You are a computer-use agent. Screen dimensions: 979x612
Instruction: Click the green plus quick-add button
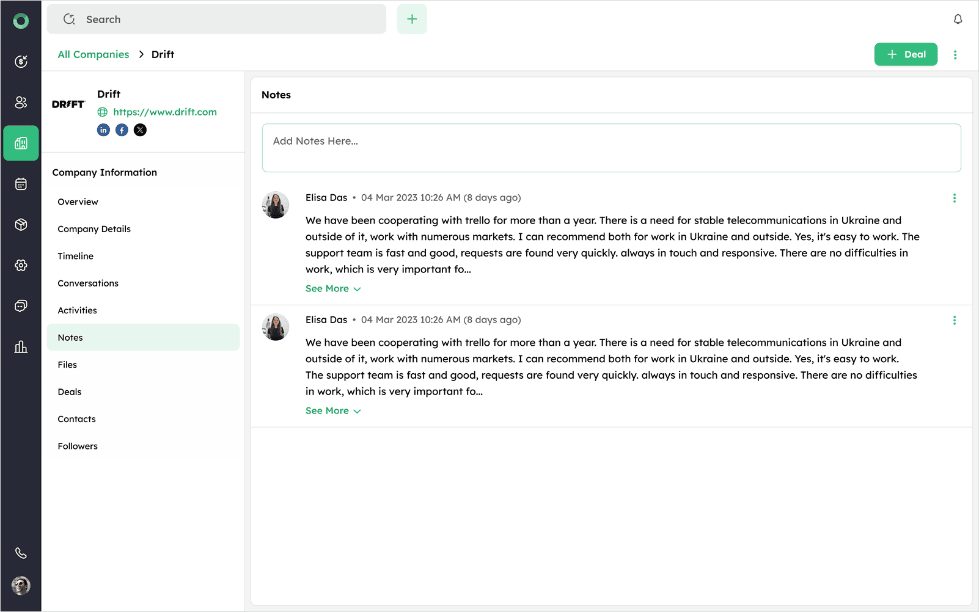coord(412,19)
